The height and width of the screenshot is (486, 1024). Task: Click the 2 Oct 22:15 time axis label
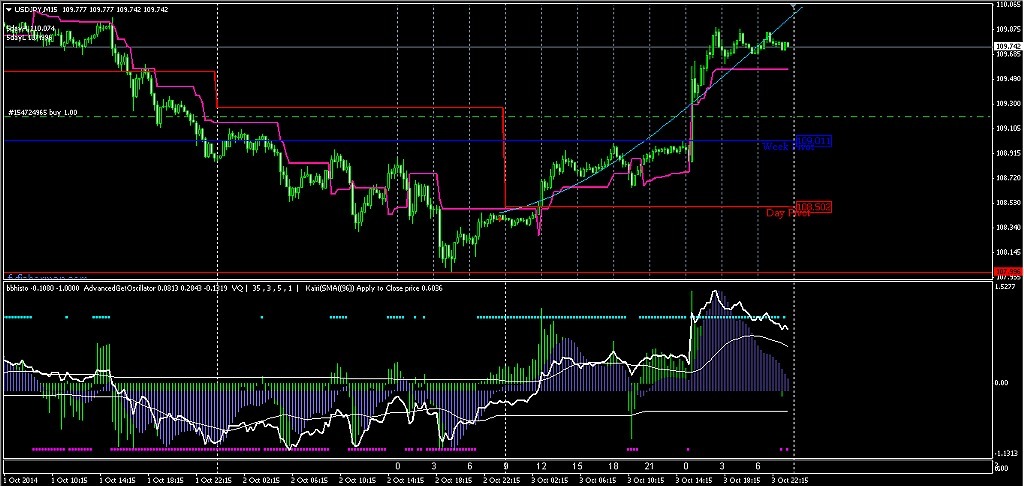click(x=500, y=479)
